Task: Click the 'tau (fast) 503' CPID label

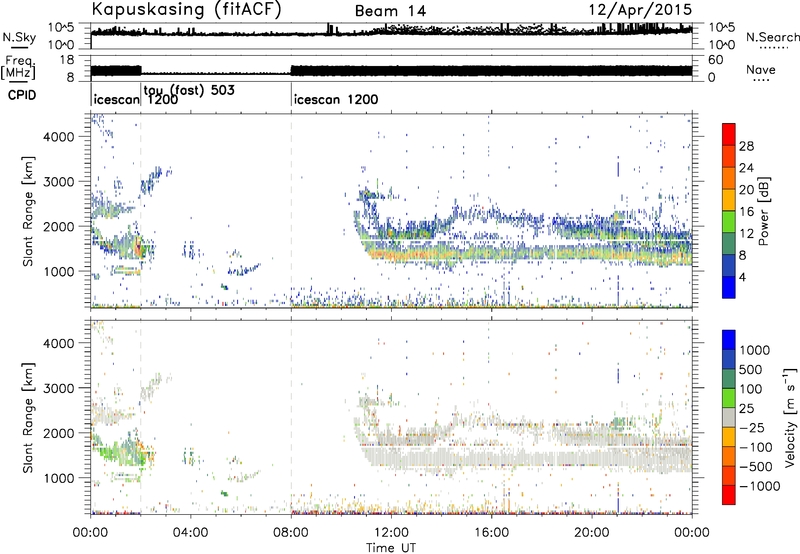Action: (x=189, y=90)
